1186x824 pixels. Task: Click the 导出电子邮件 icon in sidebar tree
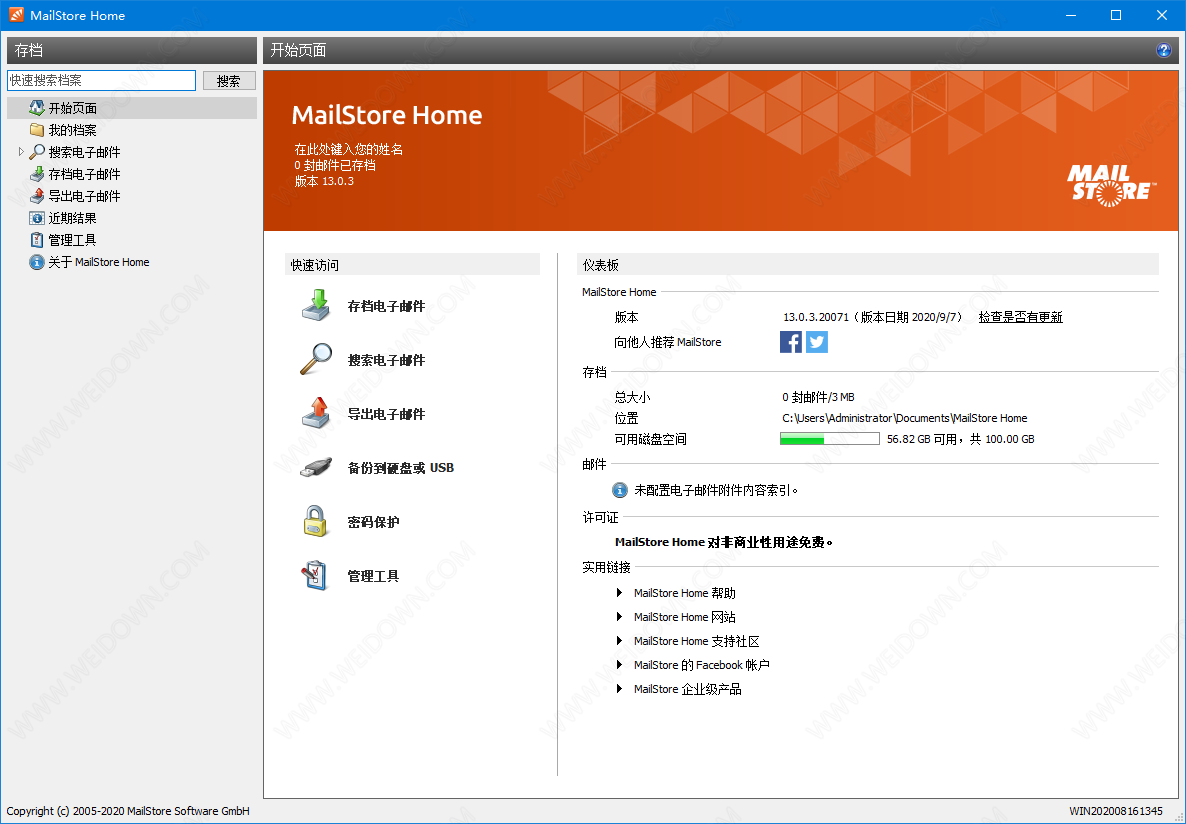click(x=36, y=196)
